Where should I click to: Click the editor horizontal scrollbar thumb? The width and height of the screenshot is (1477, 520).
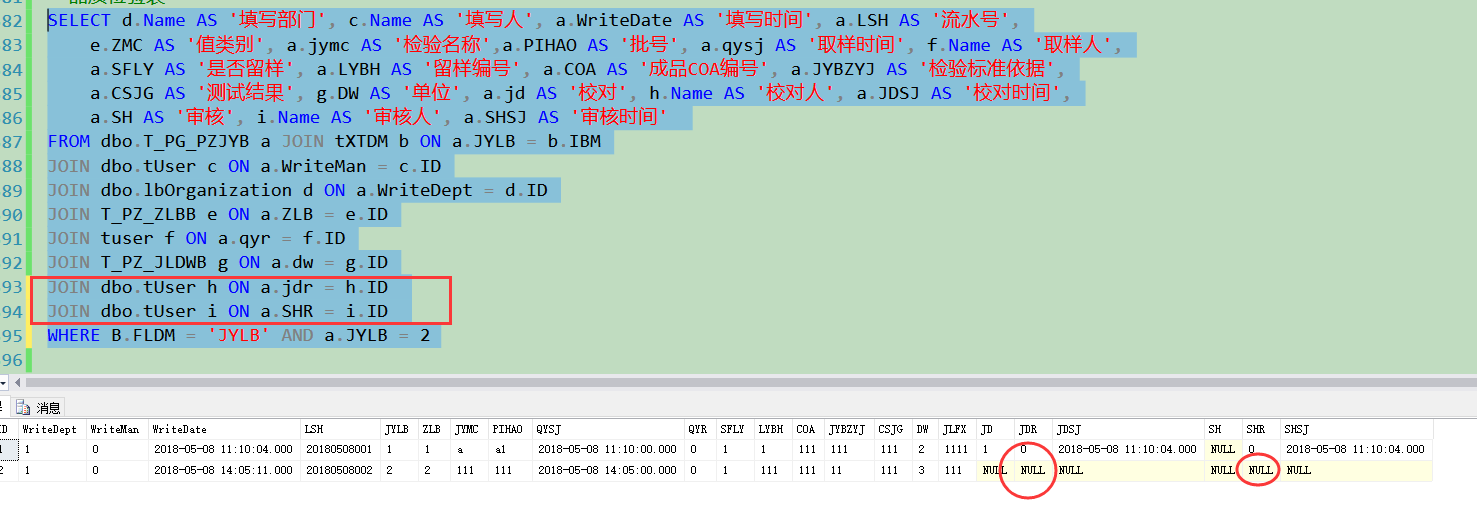click(750, 383)
